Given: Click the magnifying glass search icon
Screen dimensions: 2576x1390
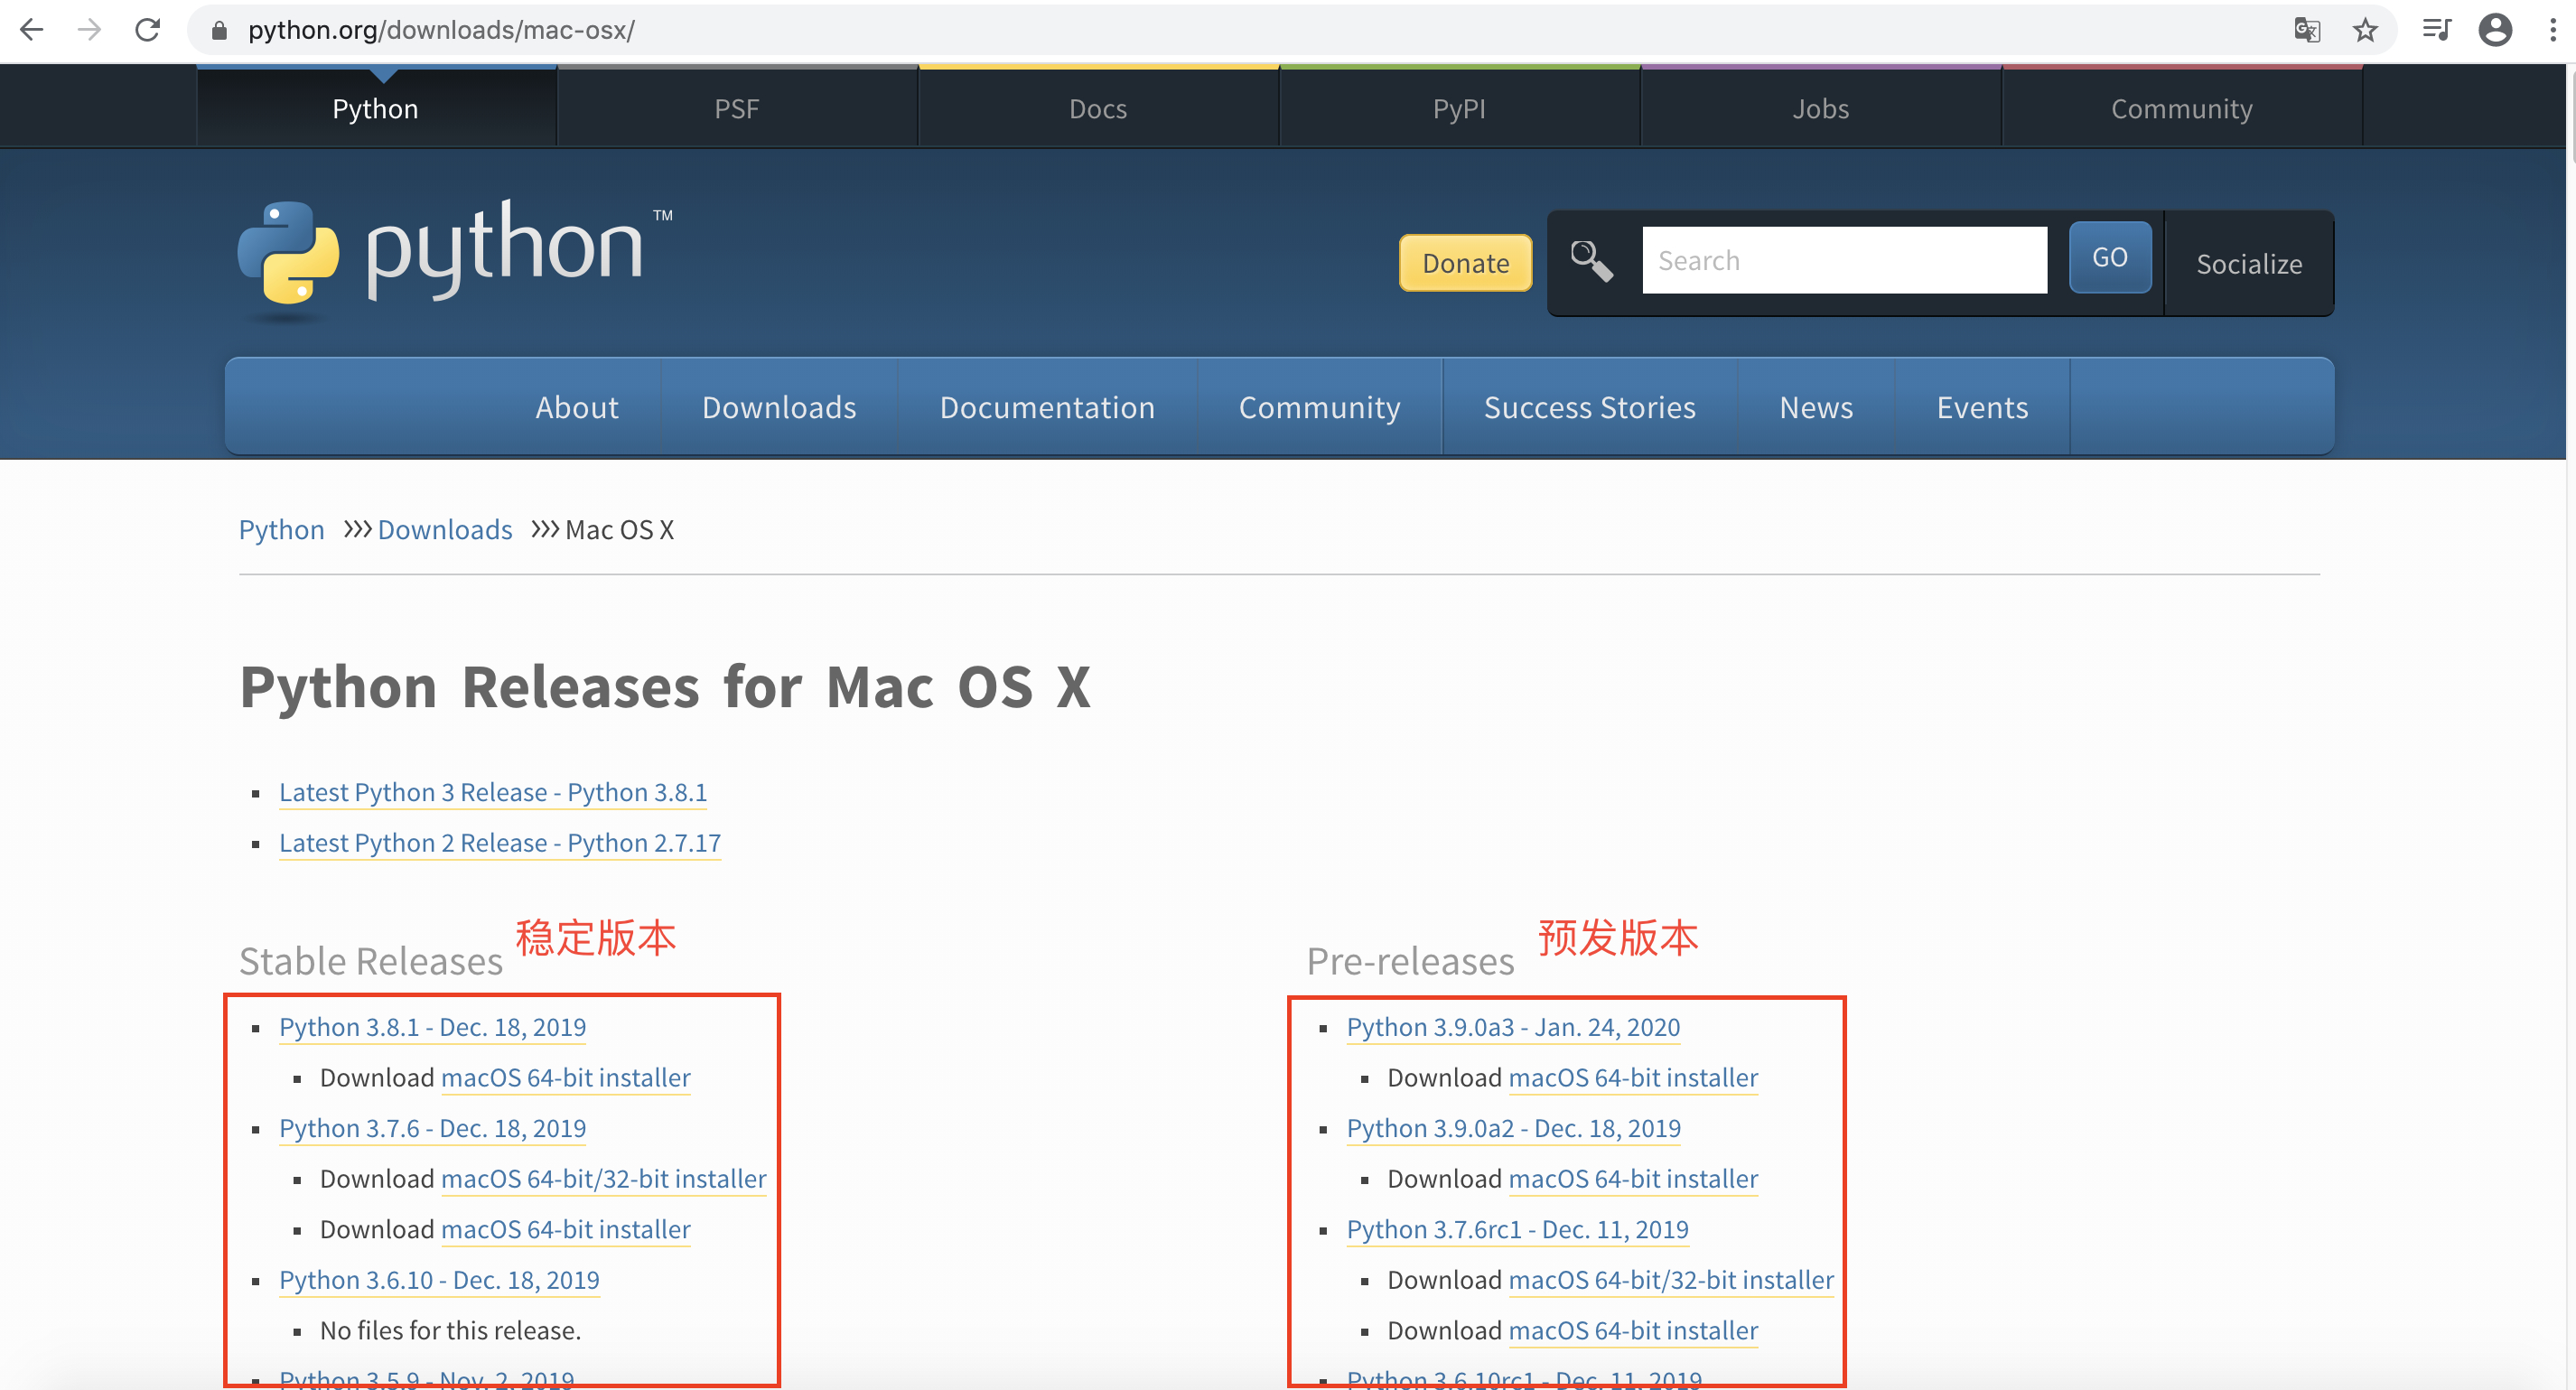Looking at the screenshot, I should tap(1591, 262).
